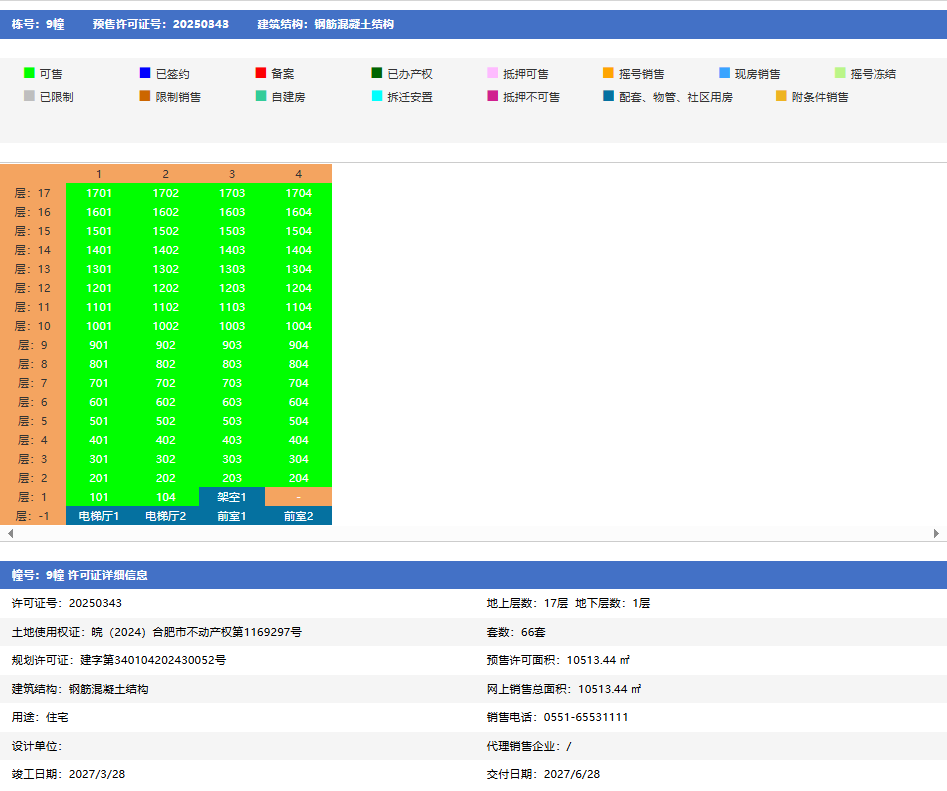Screen dimensions: 947x791
Task: Click 销售电话: 0551-65531111
Action: tap(557, 717)
